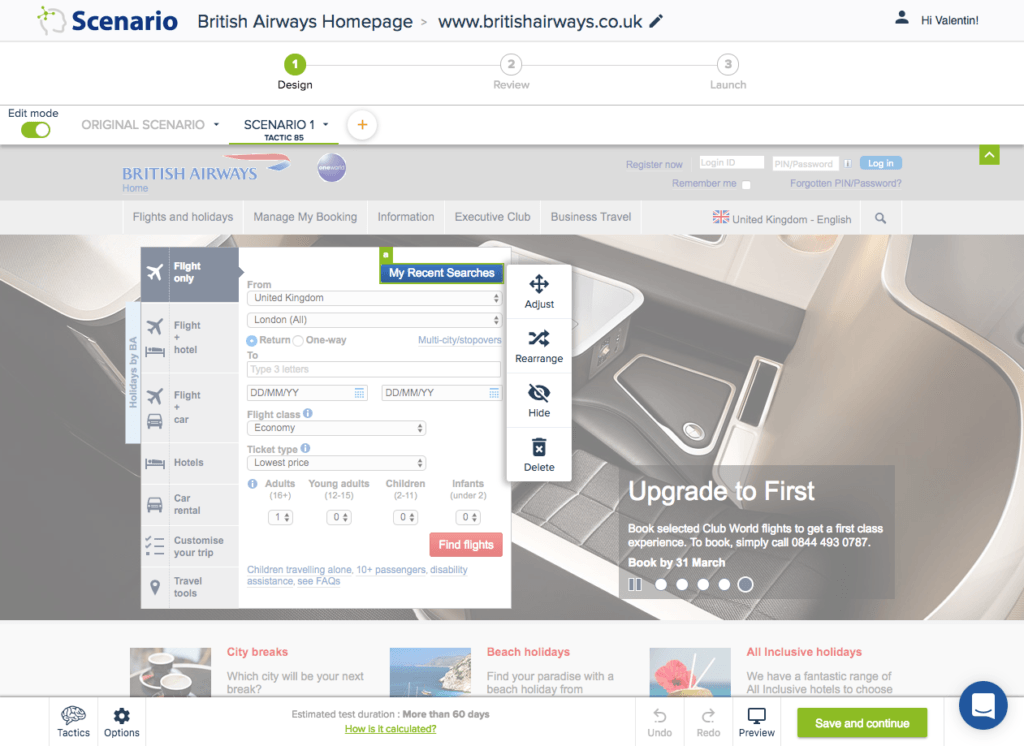Viewport: 1024px width, 746px height.
Task: Click the Find flights button
Action: pos(466,545)
